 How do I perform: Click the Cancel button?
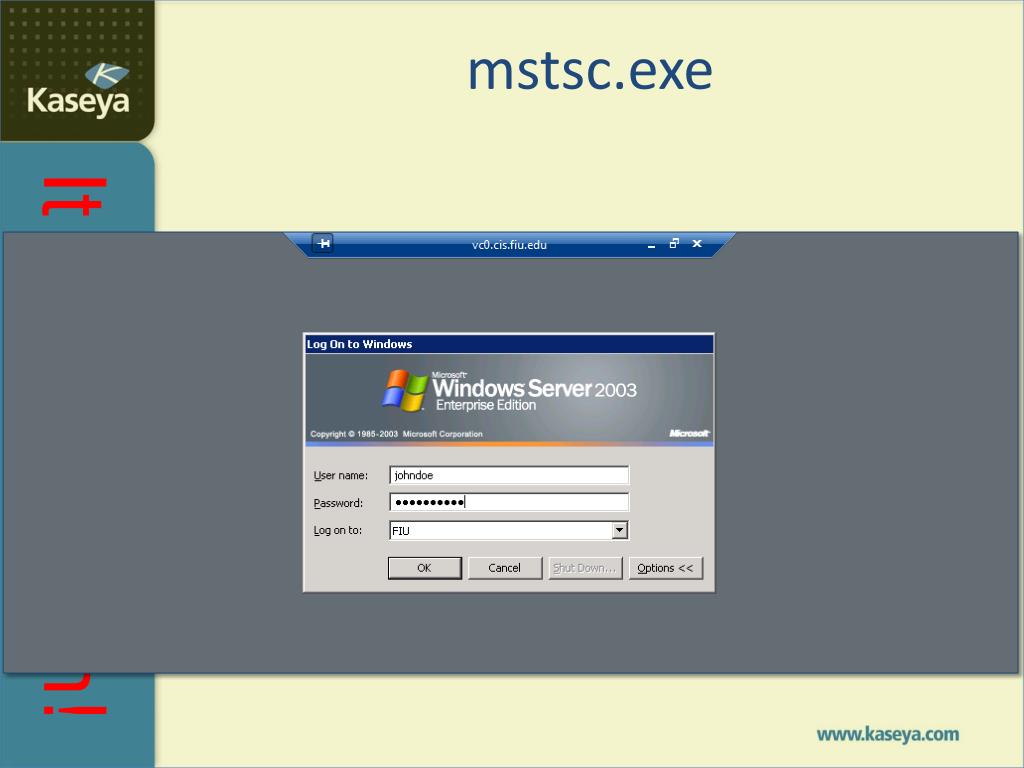click(x=505, y=568)
